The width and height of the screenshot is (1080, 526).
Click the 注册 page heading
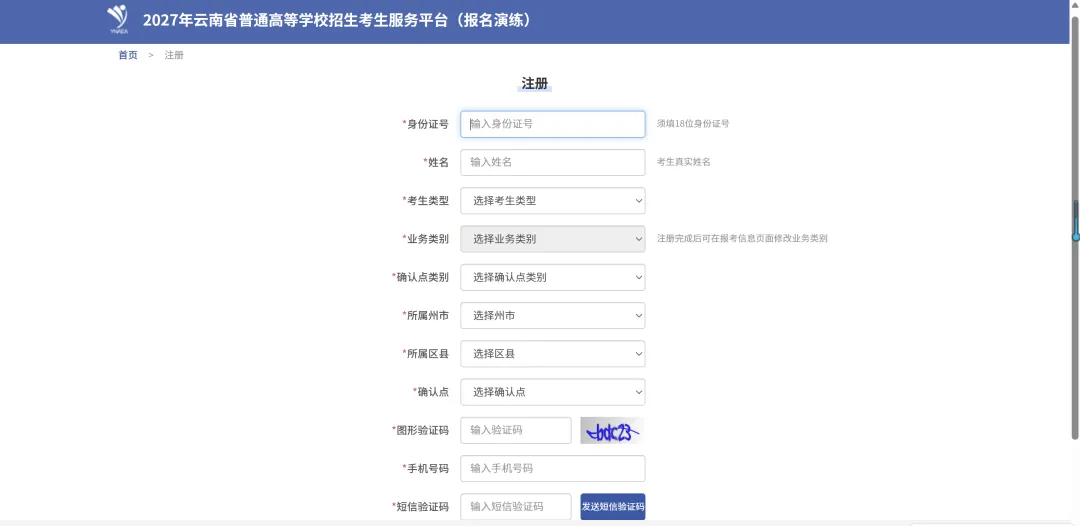(534, 84)
